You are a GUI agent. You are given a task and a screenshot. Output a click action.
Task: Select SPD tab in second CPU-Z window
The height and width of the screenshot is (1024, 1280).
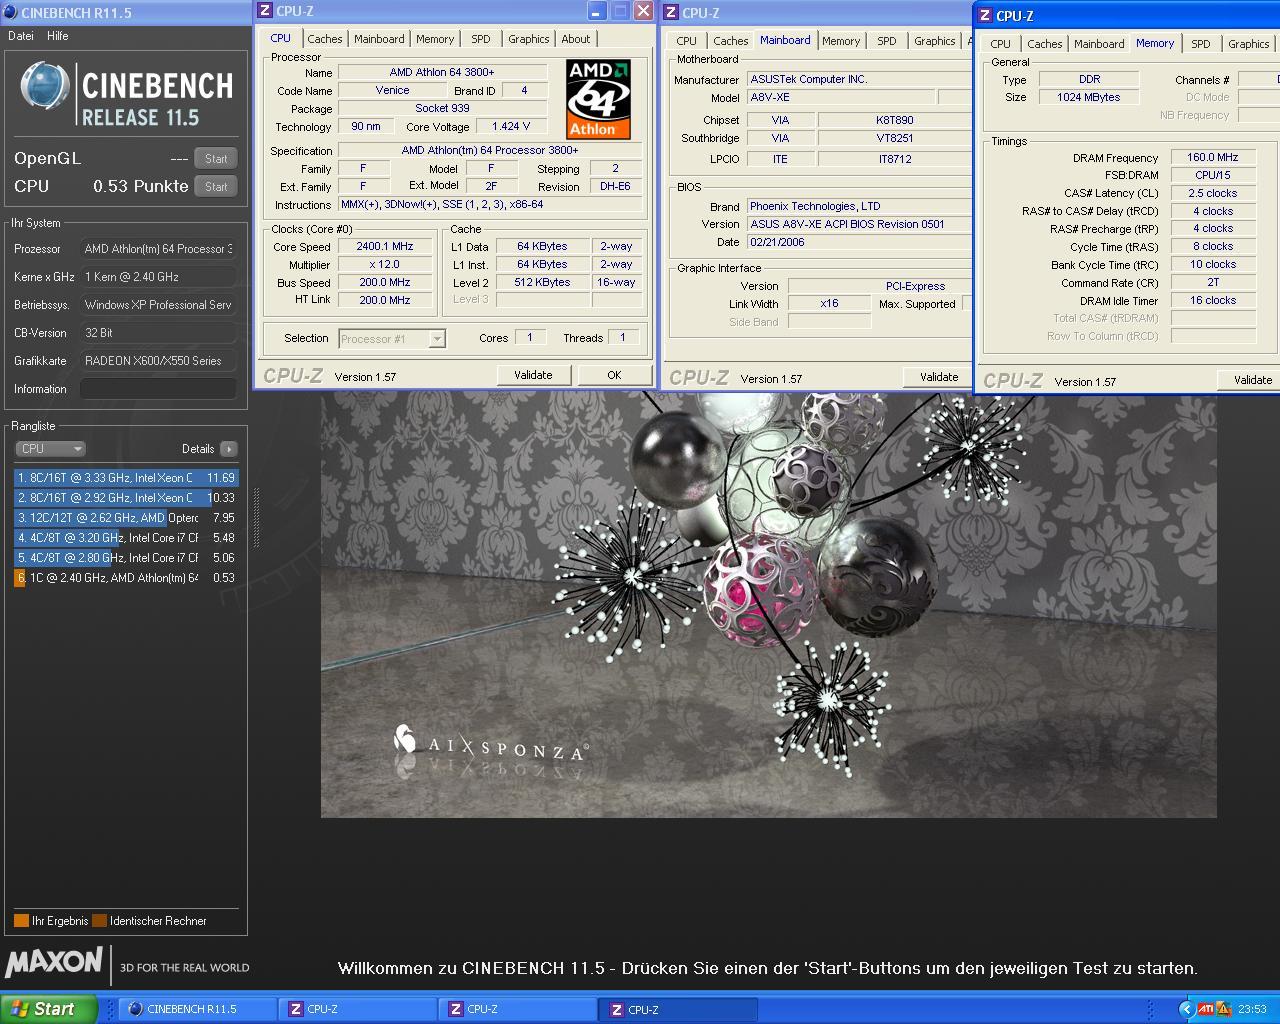[887, 41]
